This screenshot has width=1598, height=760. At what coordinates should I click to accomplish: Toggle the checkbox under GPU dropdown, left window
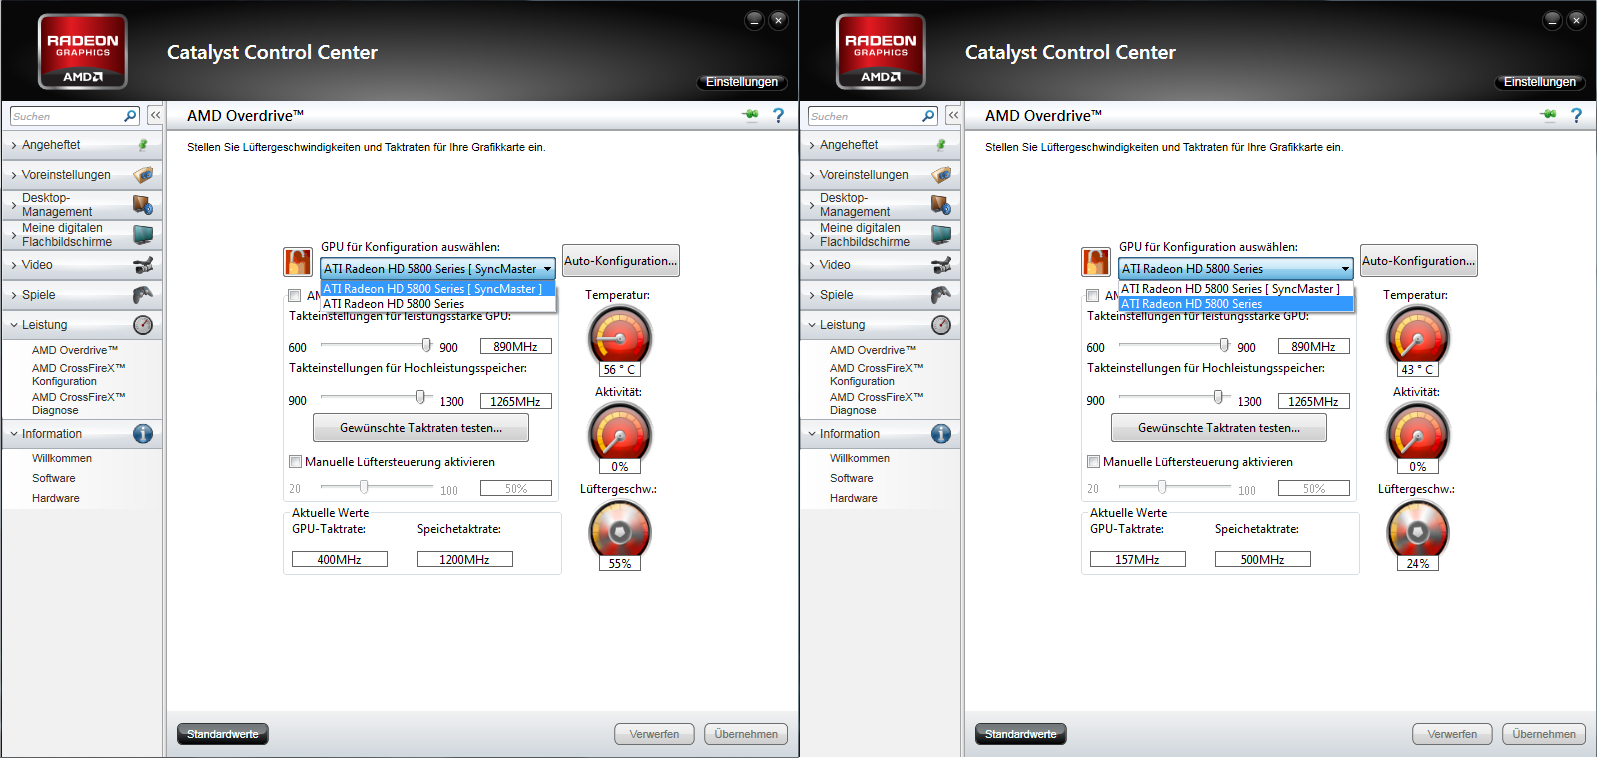(294, 296)
